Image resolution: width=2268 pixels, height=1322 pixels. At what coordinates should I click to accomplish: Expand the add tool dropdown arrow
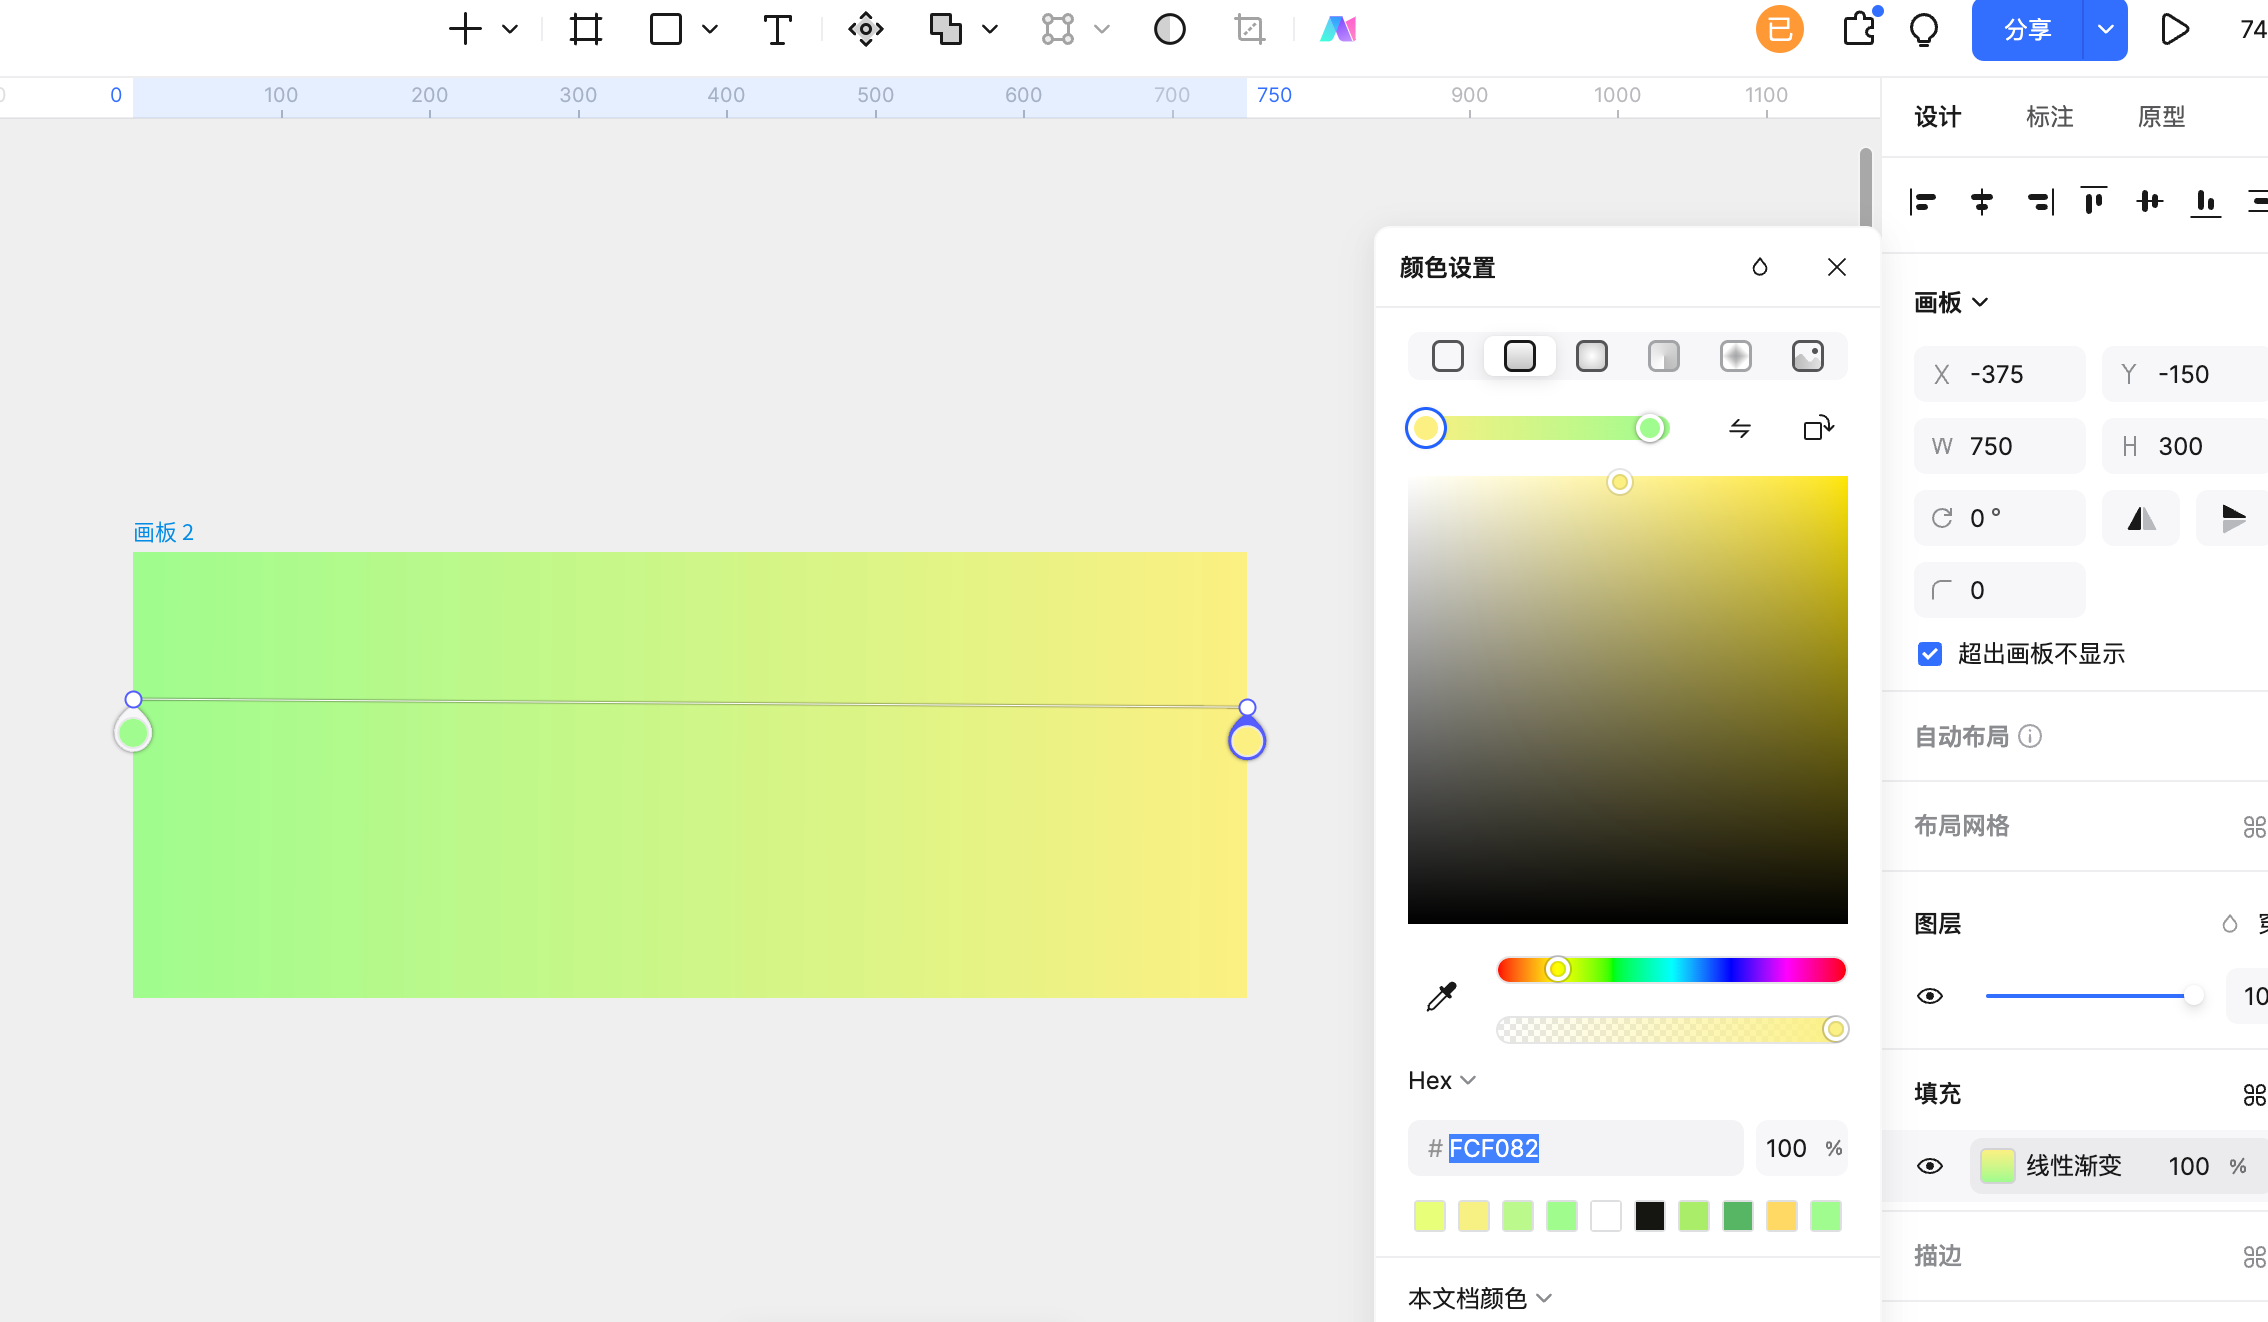point(510,29)
